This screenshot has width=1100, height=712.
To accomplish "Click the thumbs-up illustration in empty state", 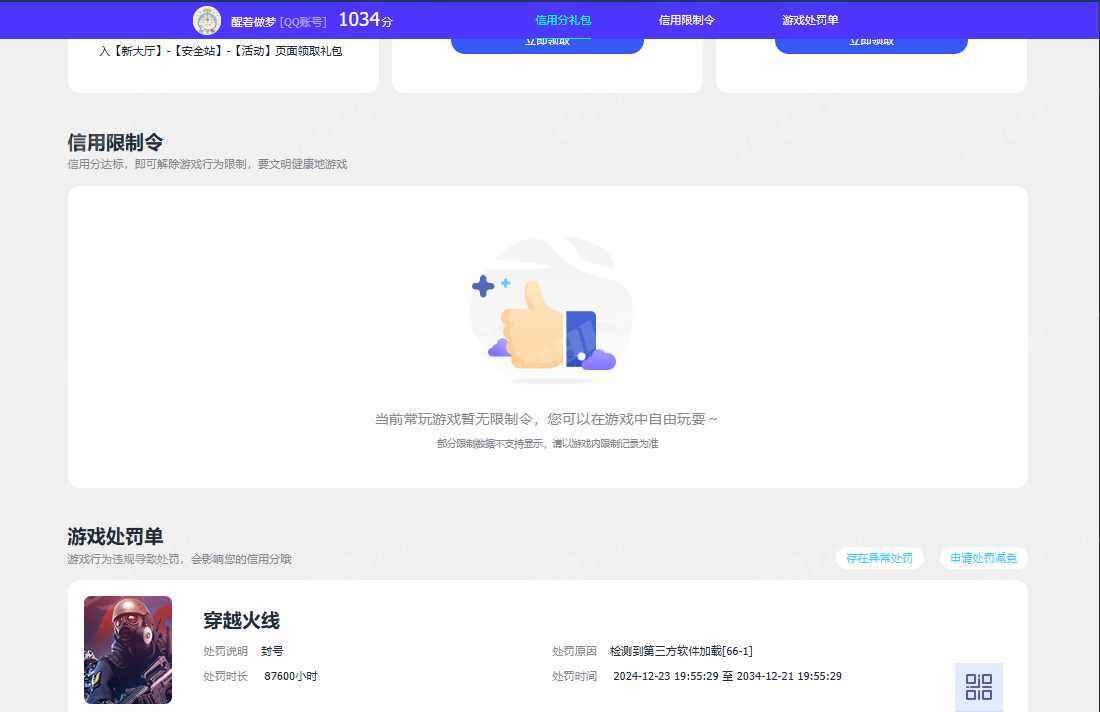I will pyautogui.click(x=550, y=309).
